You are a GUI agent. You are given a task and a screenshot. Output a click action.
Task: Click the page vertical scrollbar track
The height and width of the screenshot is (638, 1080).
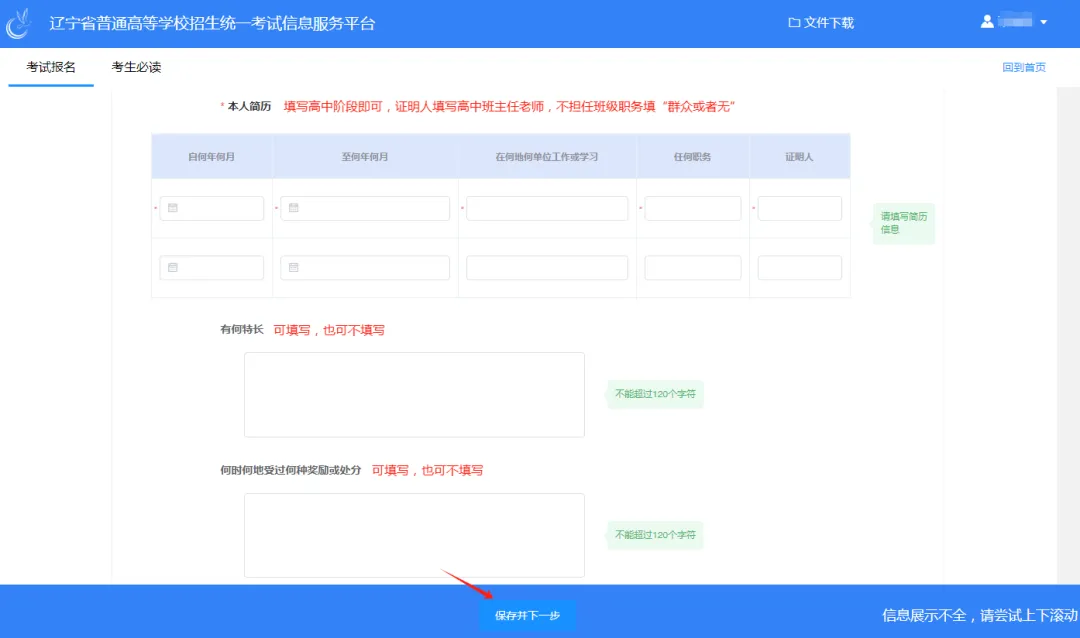[1068, 336]
